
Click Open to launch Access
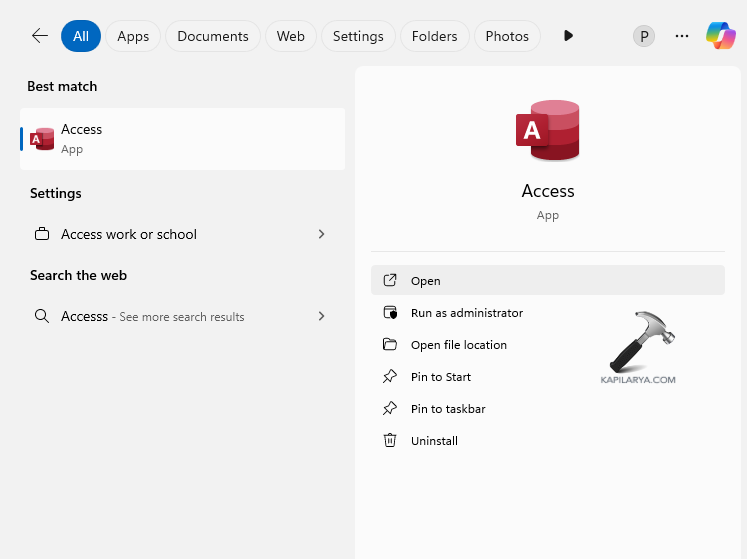pyautogui.click(x=426, y=281)
